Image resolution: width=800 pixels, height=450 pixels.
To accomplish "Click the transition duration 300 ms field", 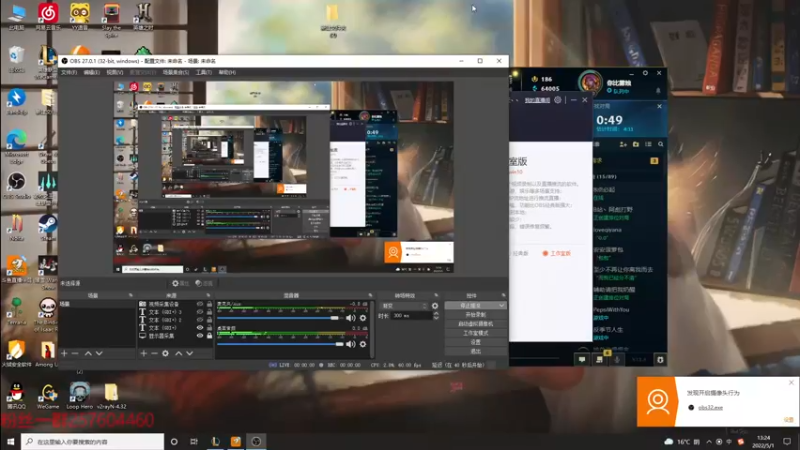I will 412,316.
